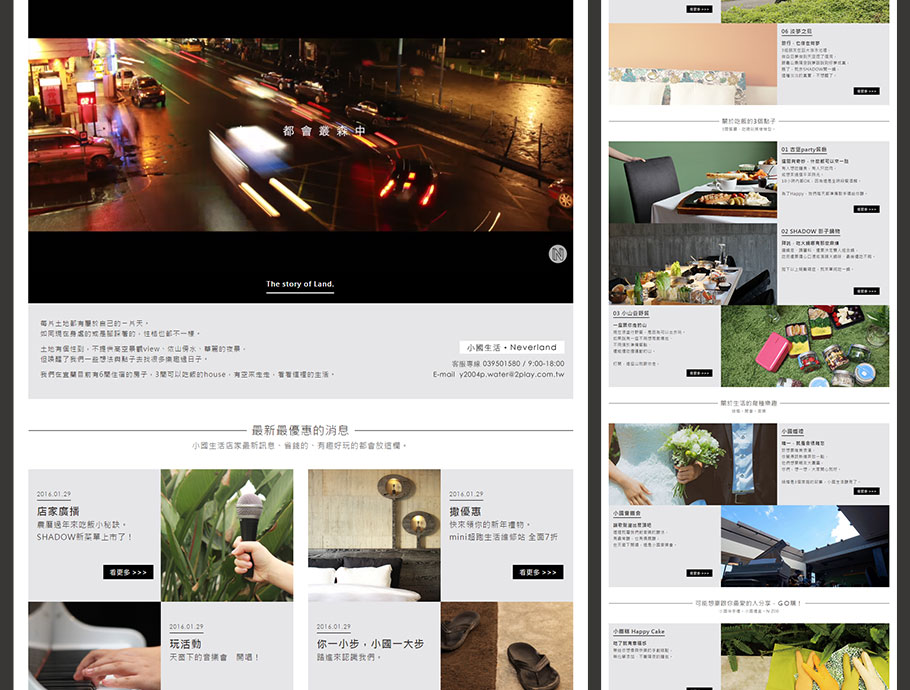Click '看更多' in the 小國音樂會 card
The image size is (910, 690).
699,573
